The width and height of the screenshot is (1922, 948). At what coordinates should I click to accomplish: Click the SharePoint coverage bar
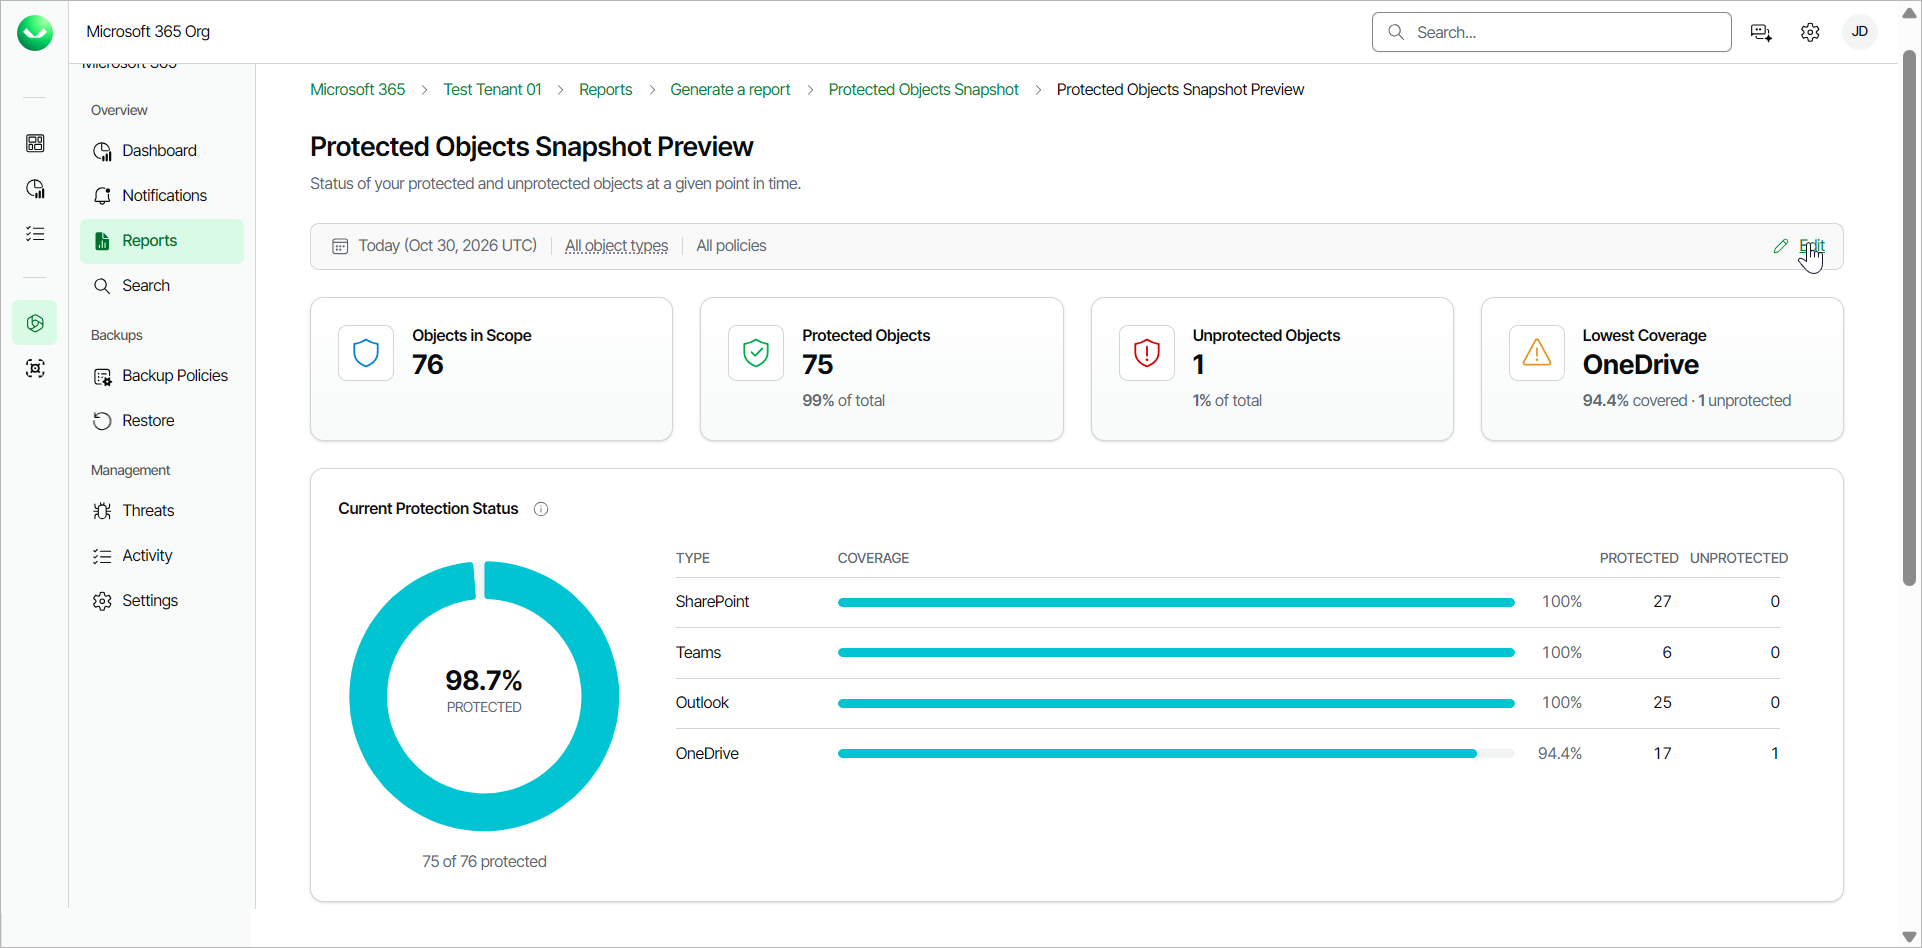pos(1176,602)
